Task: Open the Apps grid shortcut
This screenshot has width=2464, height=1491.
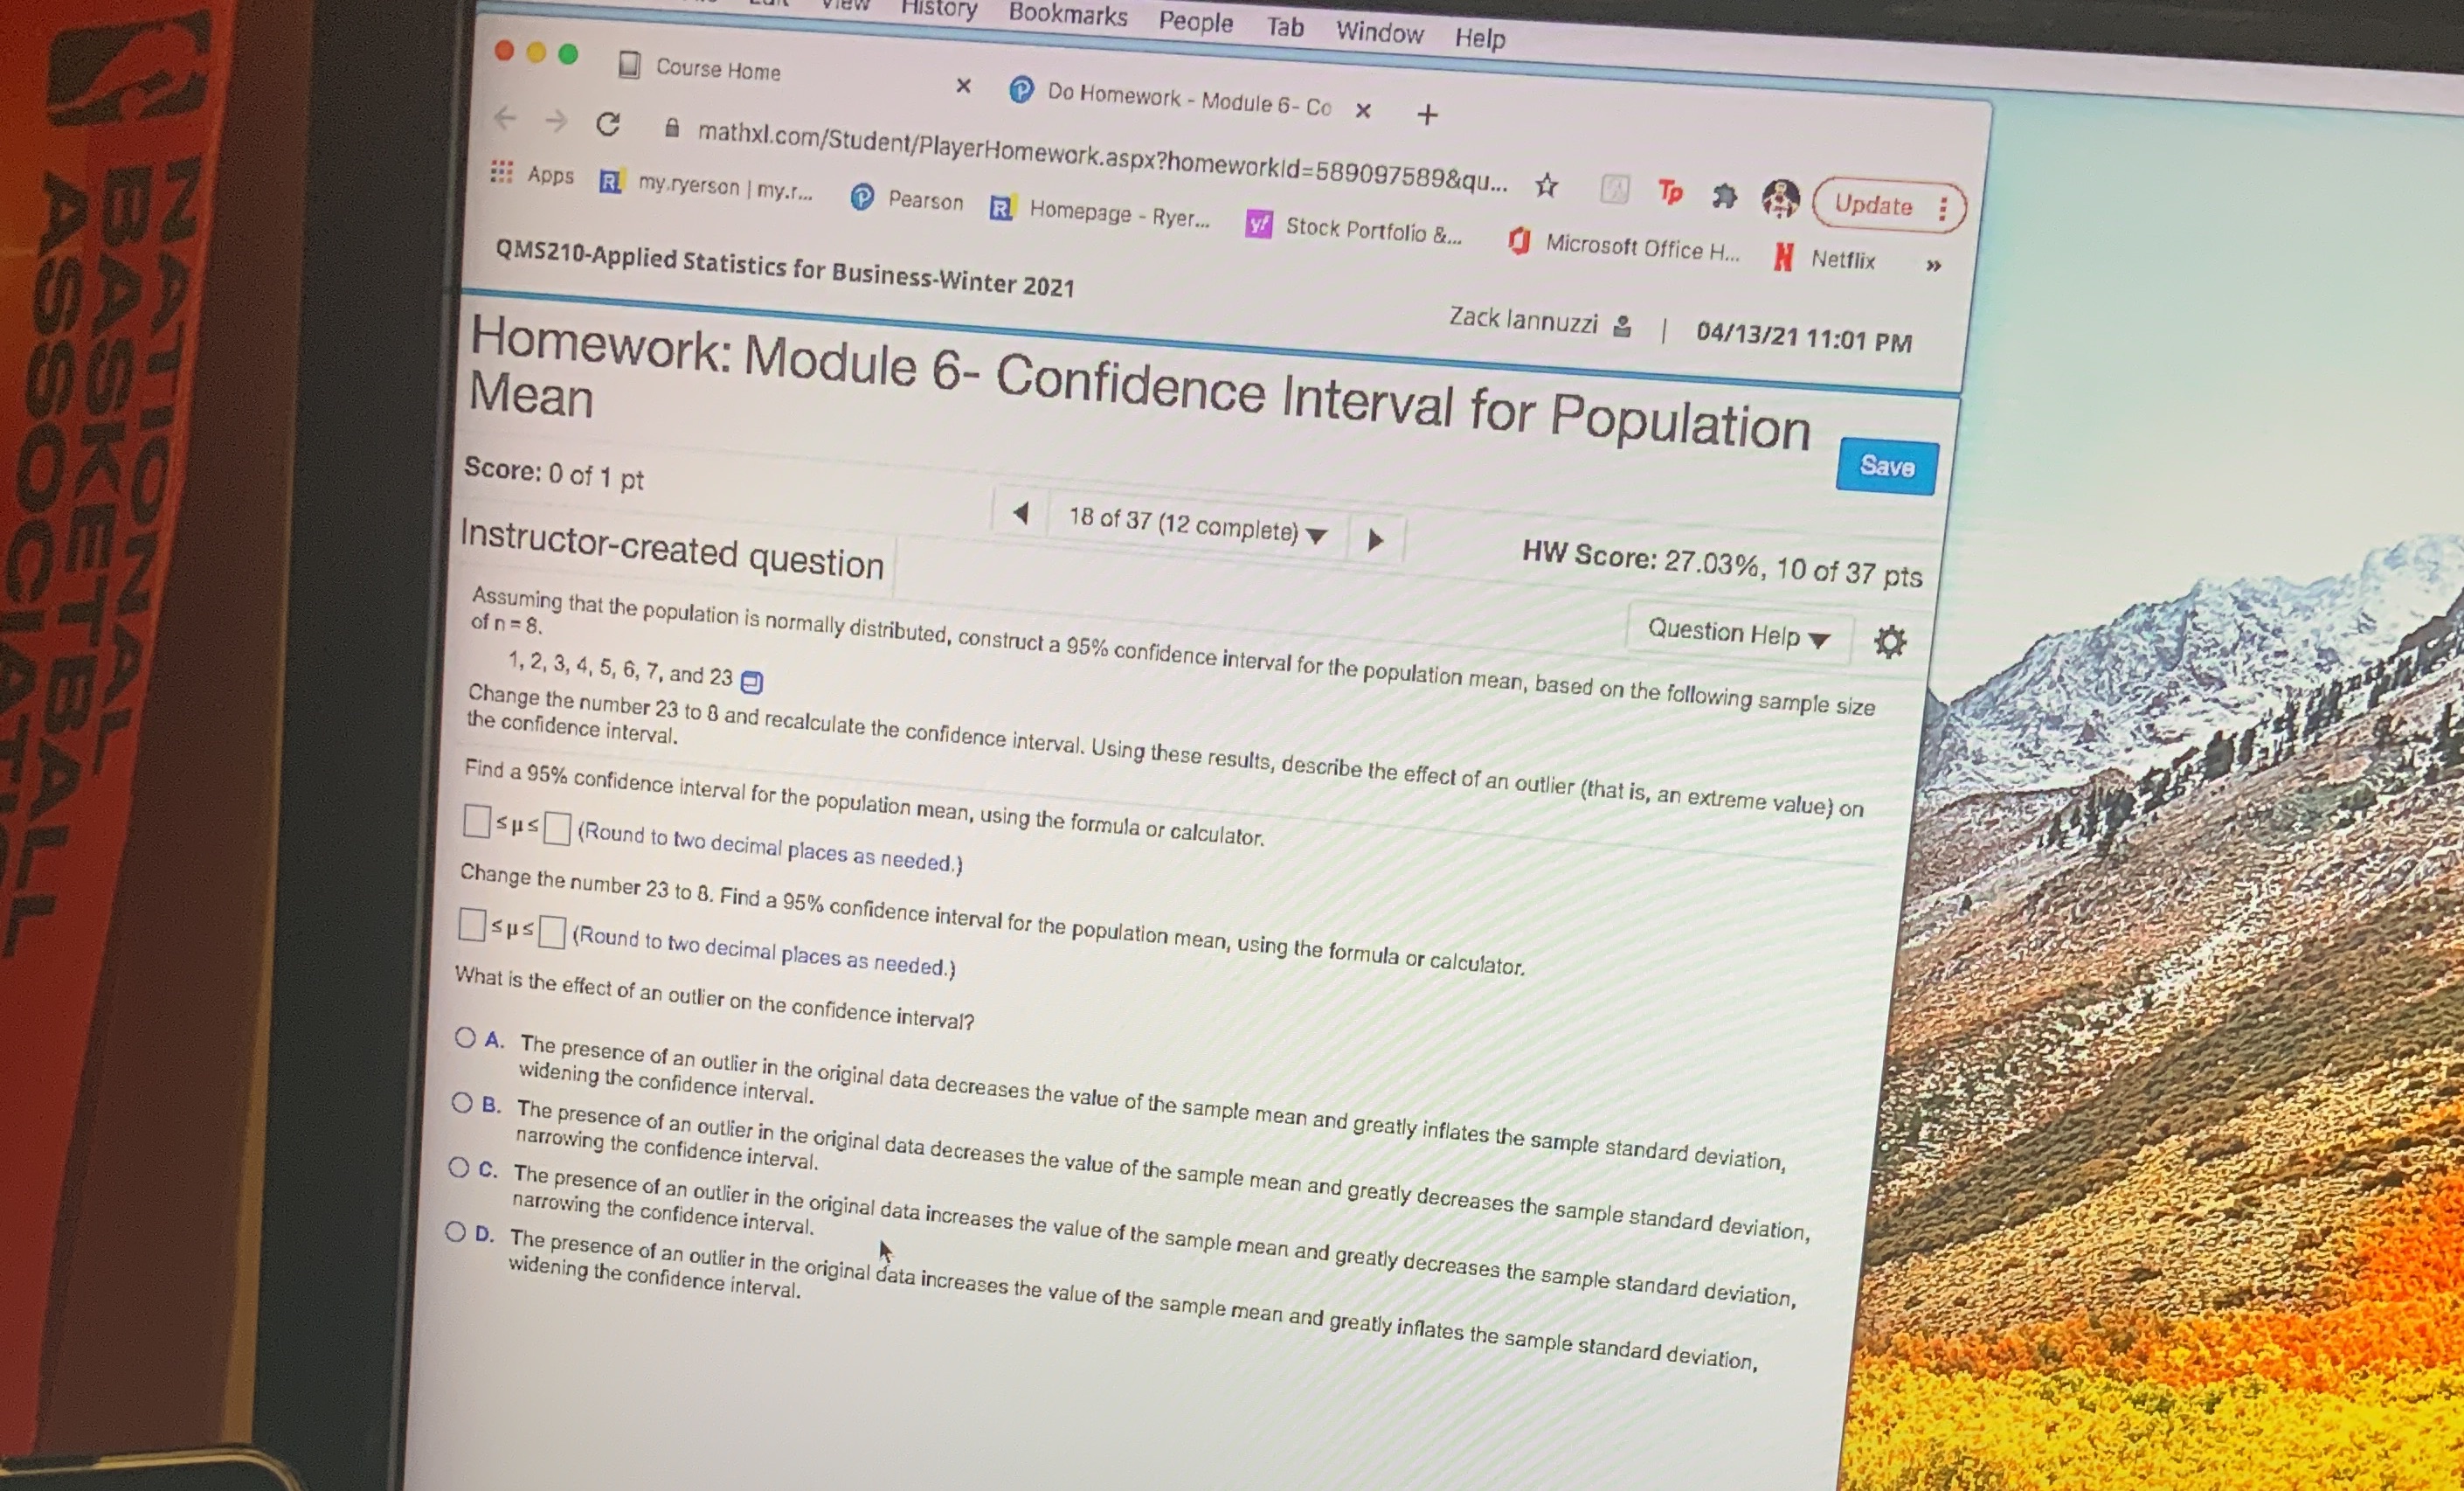Action: 533,174
